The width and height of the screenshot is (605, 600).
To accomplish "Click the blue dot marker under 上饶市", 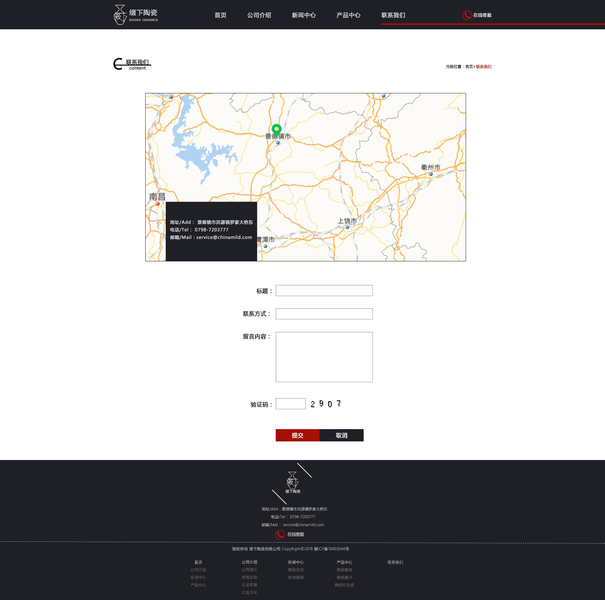I will [347, 227].
